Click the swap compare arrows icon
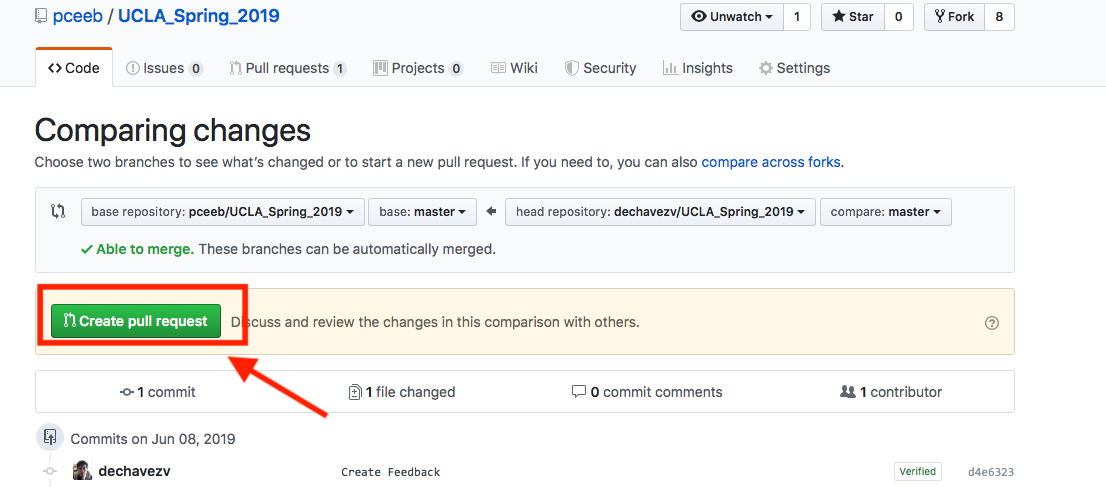 click(x=59, y=211)
